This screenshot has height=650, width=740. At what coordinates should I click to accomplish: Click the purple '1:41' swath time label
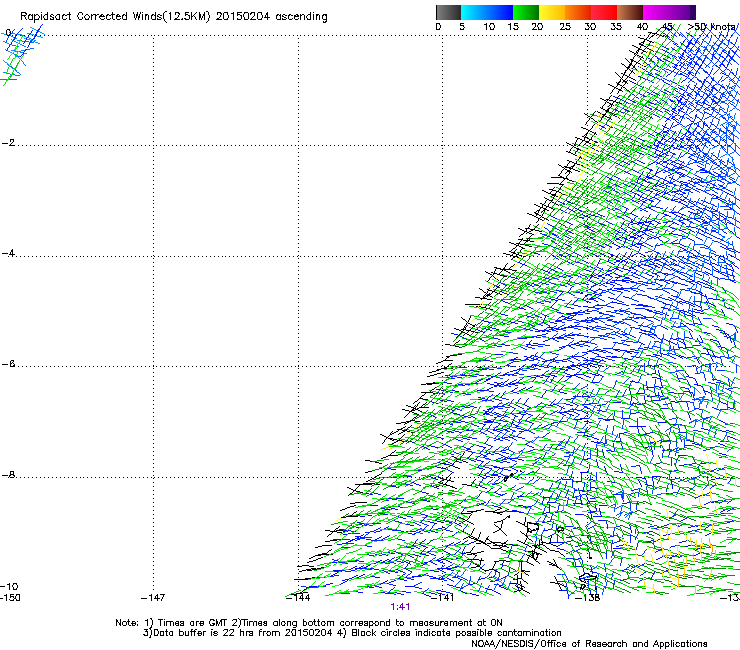coord(400,607)
